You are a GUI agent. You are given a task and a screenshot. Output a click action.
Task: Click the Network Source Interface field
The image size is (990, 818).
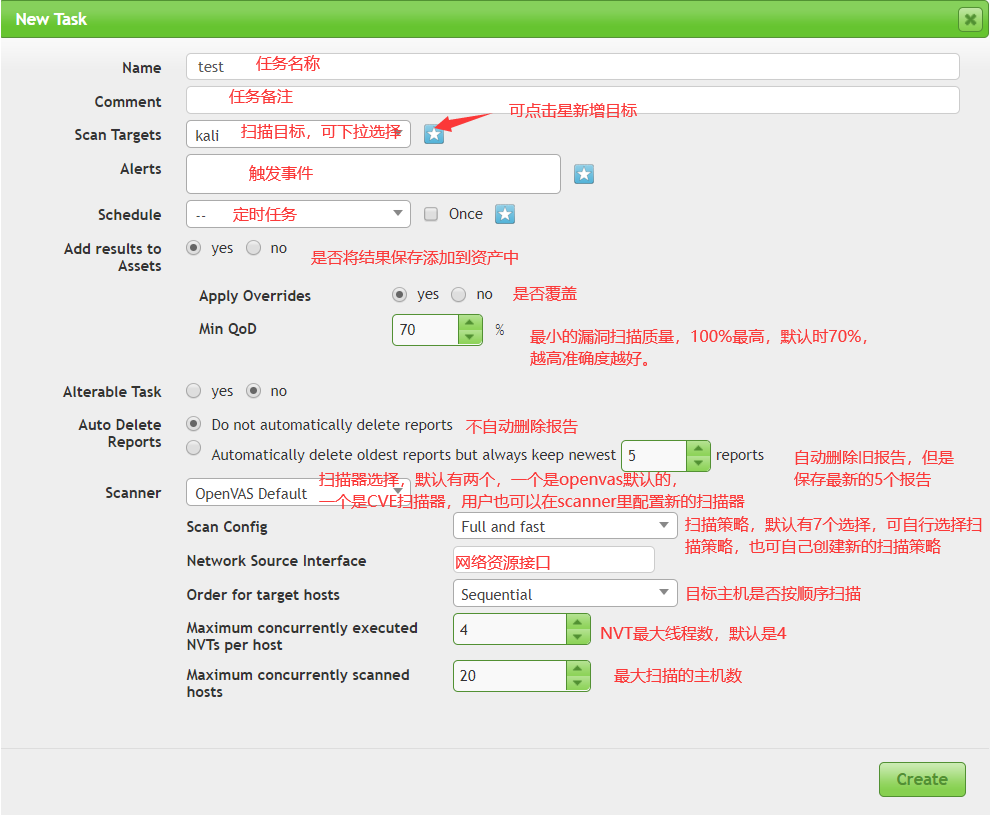553,560
